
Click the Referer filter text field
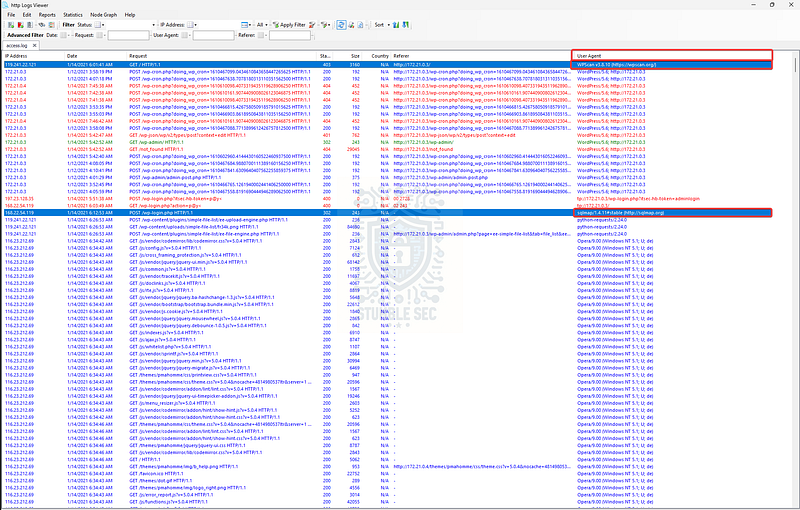tap(290, 35)
